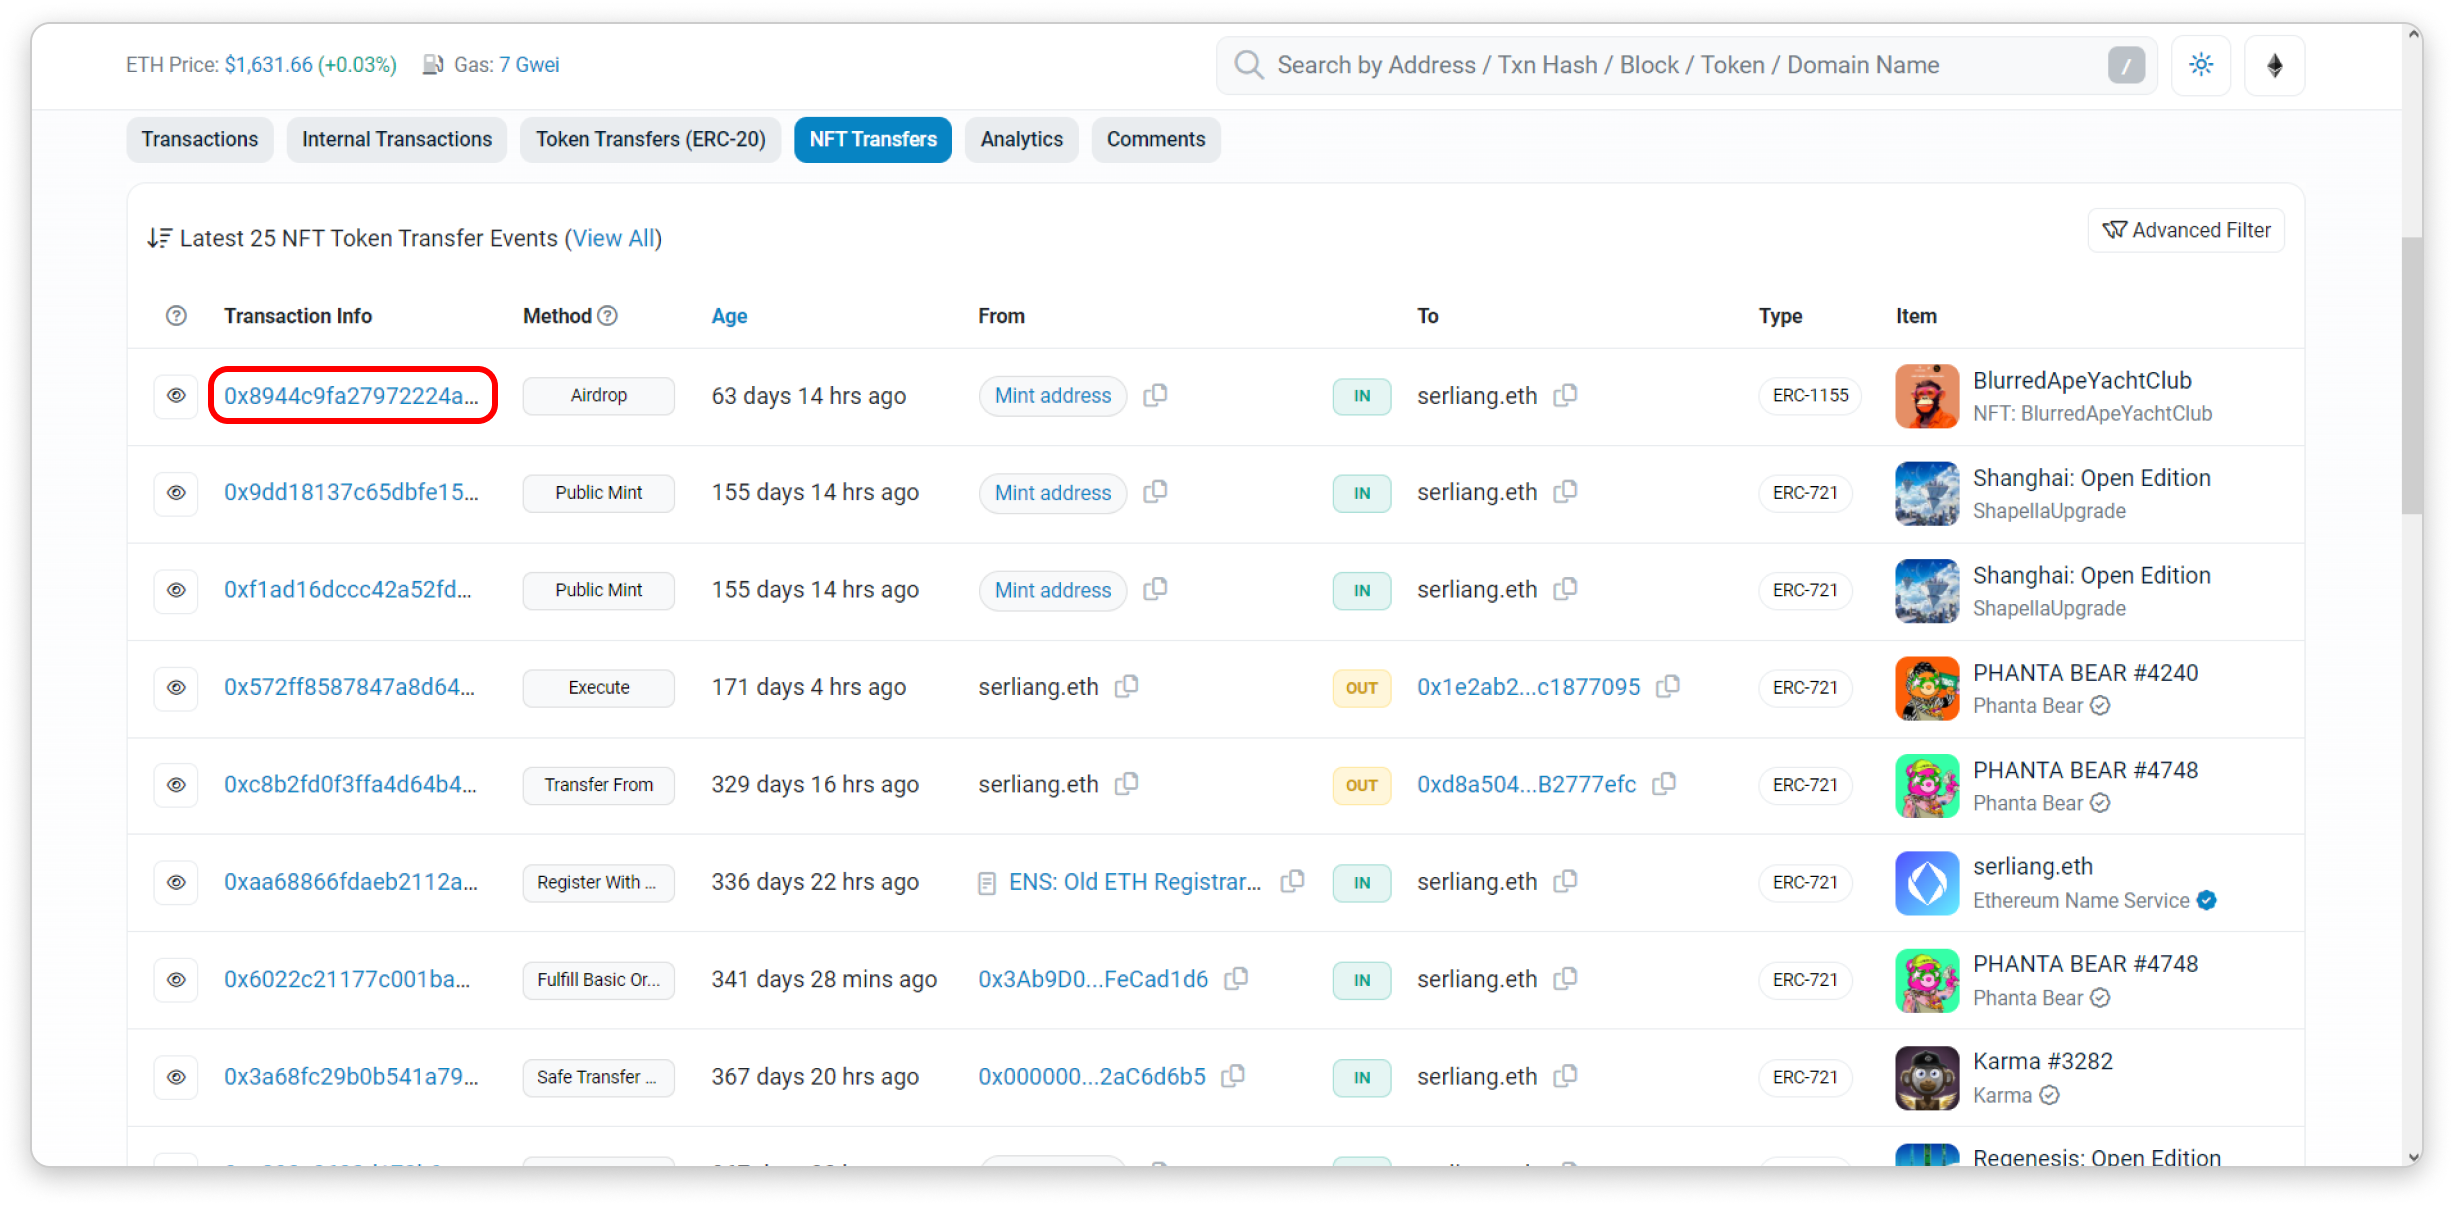Screen dimensions: 2454x1206
Task: Click the sort icon beside Latest 25 NFT Transfers
Action: (159, 238)
